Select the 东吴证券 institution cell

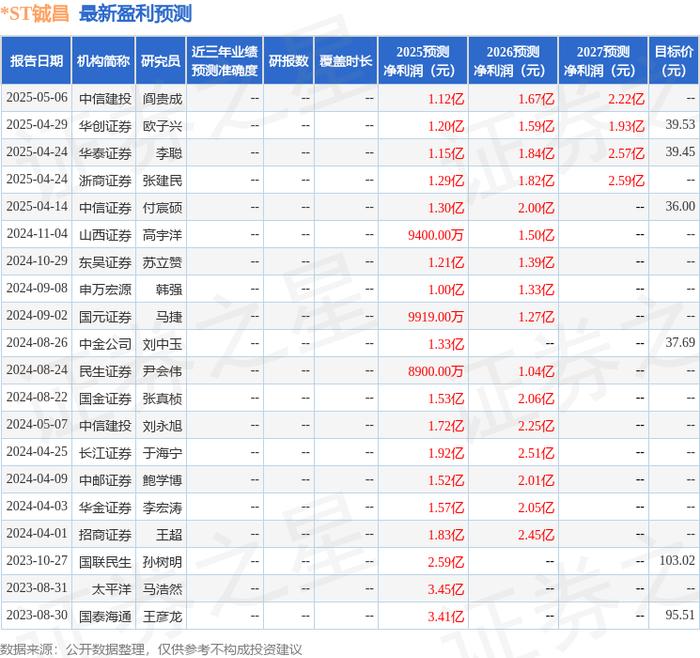(x=105, y=262)
